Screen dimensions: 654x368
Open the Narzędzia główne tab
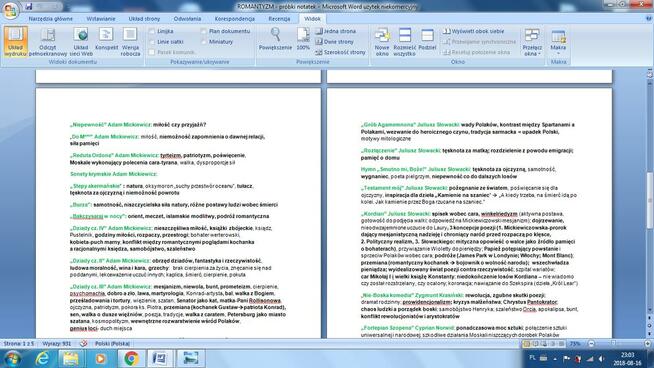pos(50,19)
